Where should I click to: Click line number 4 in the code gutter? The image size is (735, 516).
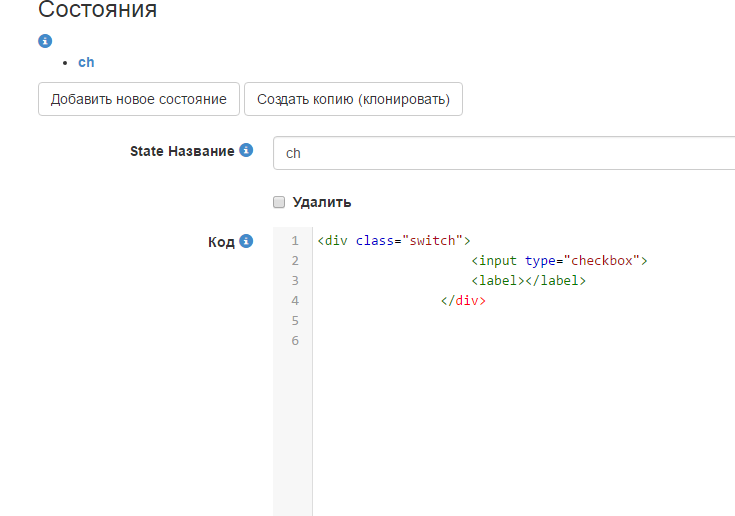point(294,300)
